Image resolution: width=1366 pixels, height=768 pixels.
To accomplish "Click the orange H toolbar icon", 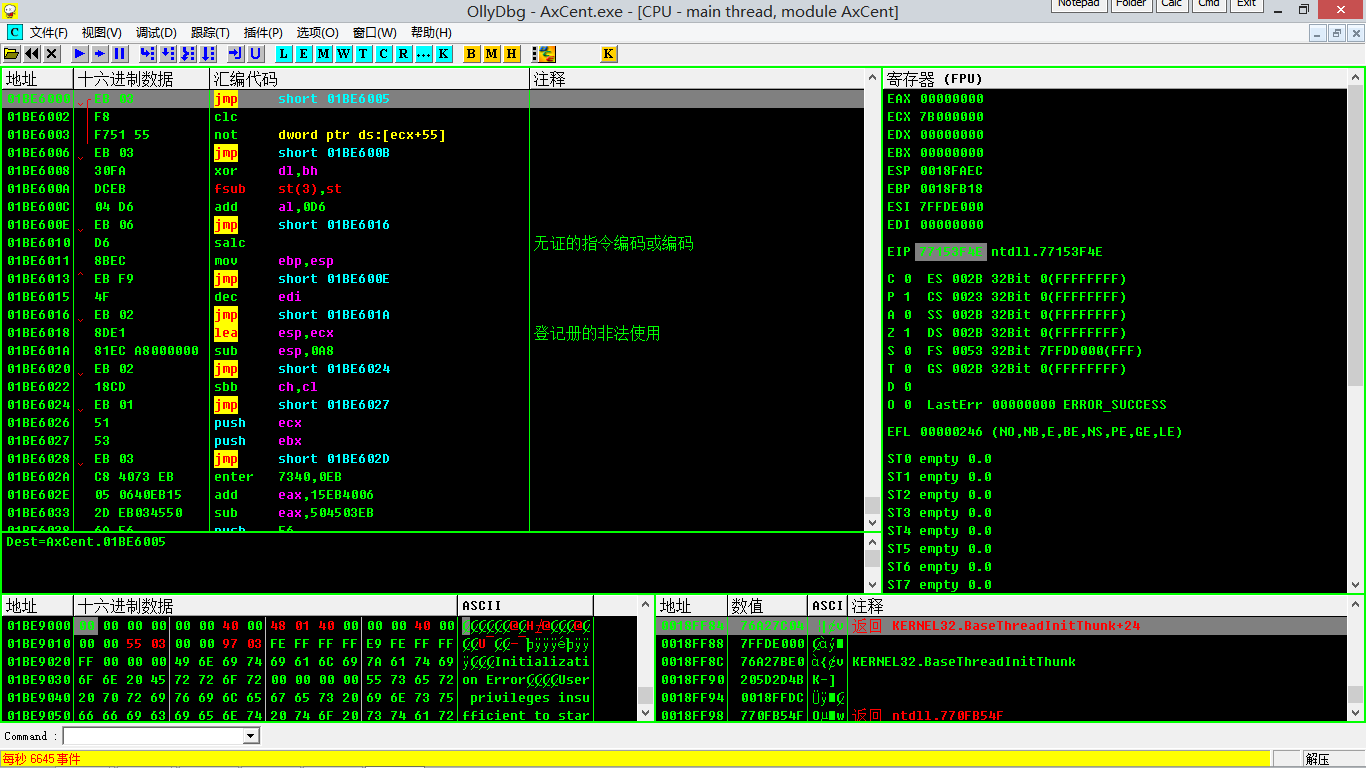I will pos(512,53).
